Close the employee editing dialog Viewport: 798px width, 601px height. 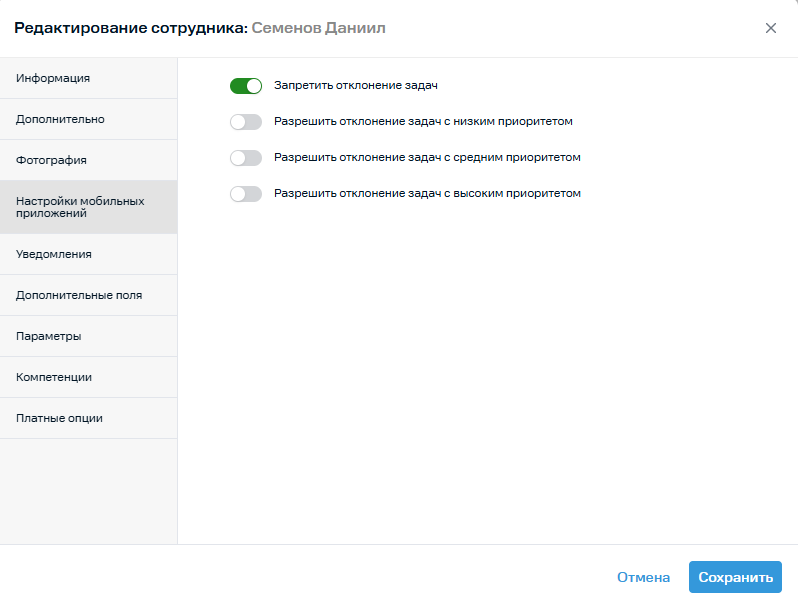[x=770, y=28]
